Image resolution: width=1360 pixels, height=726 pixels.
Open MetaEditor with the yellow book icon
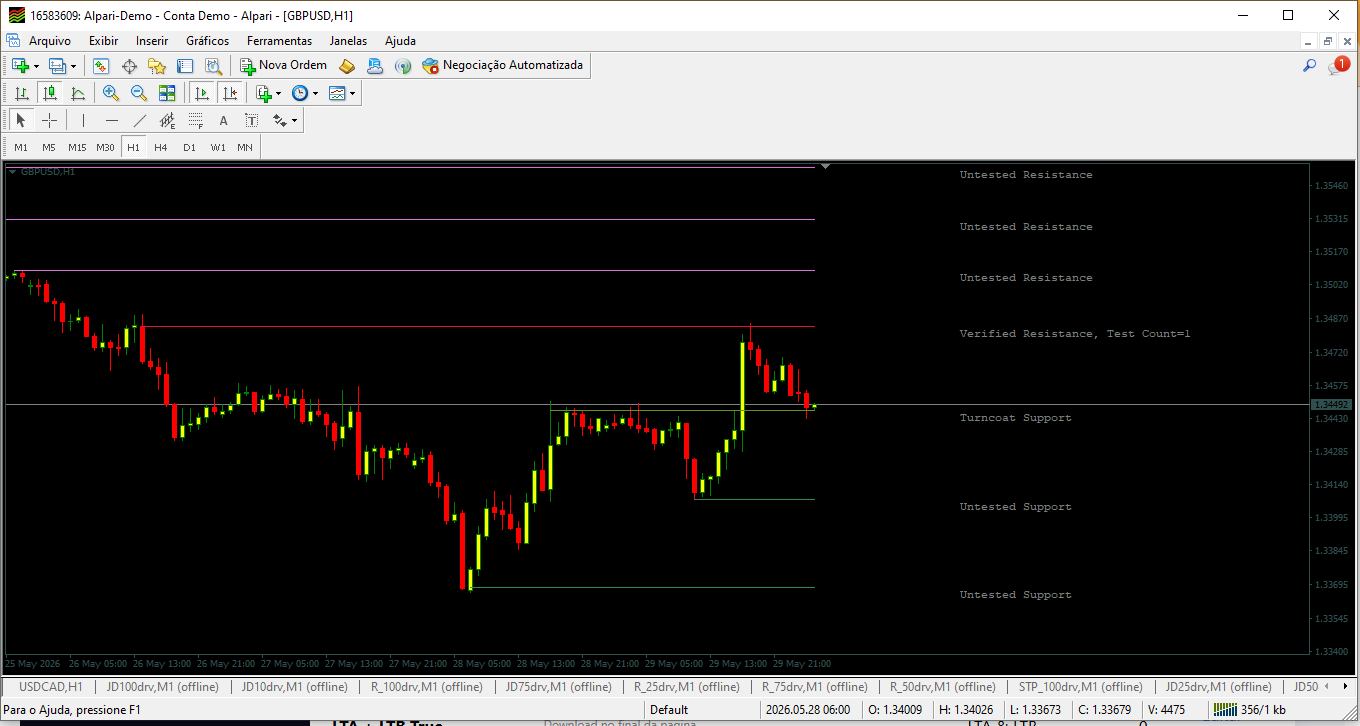347,66
